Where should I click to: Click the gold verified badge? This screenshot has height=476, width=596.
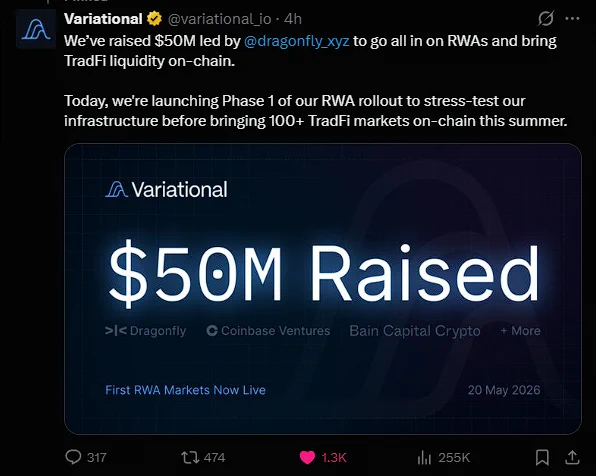(154, 19)
